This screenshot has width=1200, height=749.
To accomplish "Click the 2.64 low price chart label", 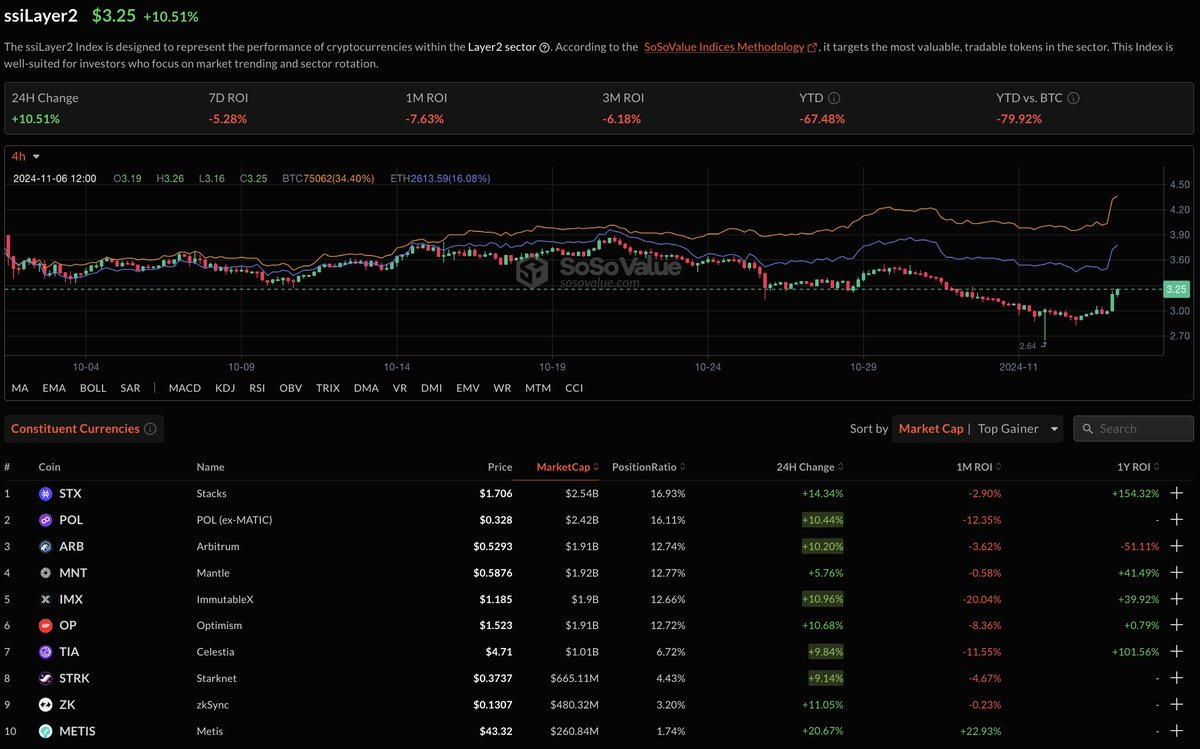I will [x=1027, y=346].
